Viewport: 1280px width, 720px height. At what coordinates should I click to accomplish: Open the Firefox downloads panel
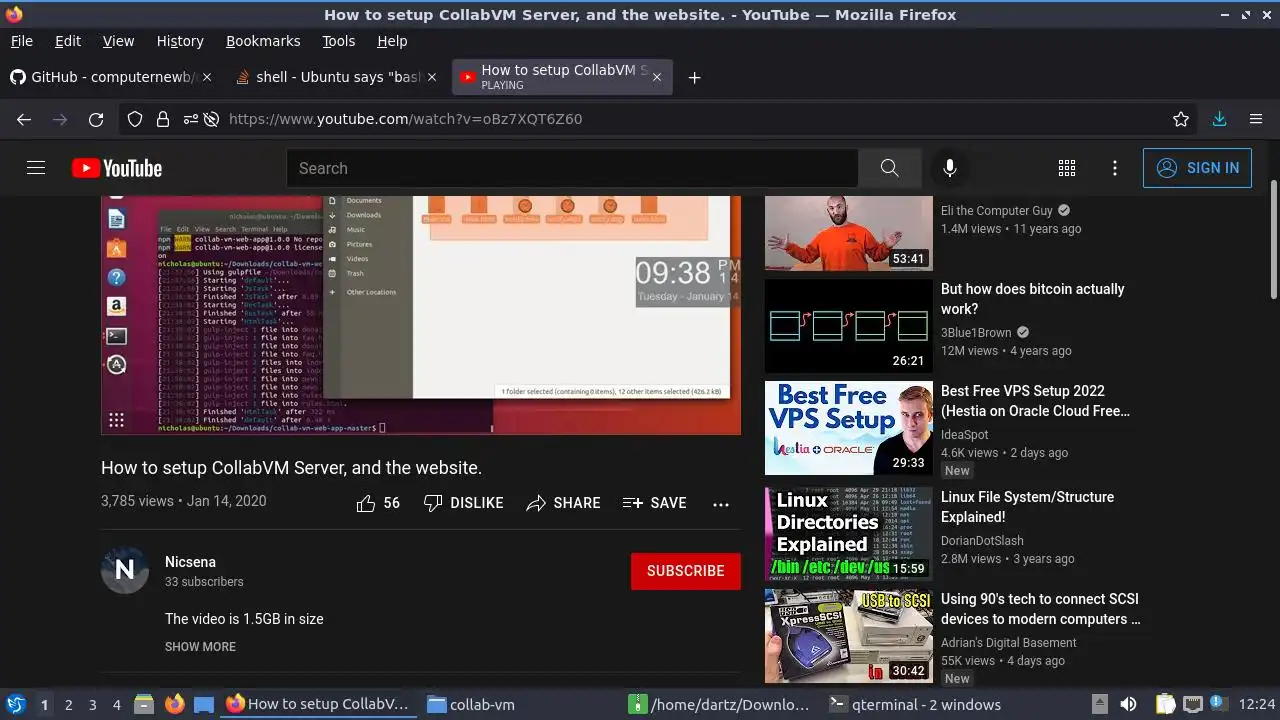1219,119
